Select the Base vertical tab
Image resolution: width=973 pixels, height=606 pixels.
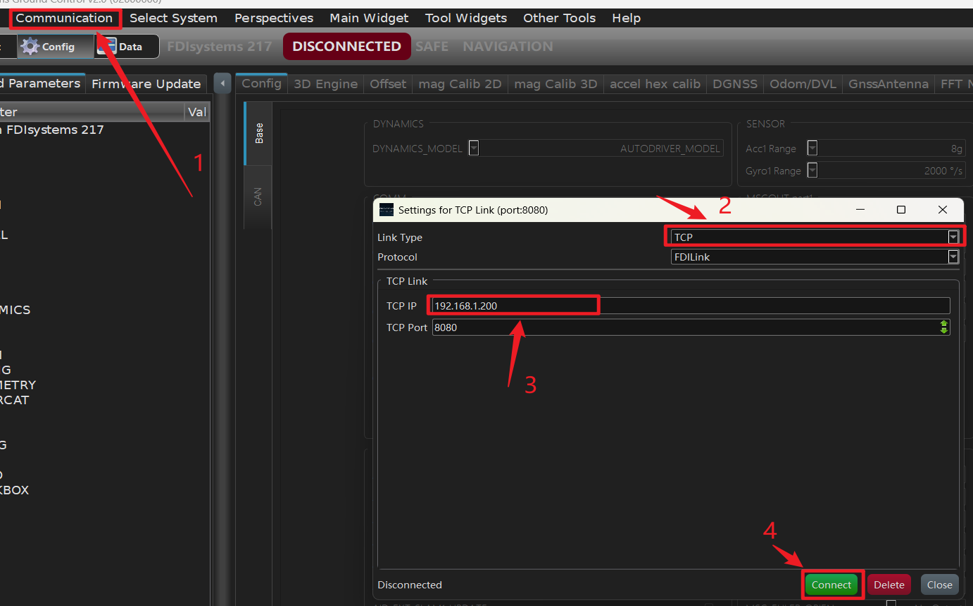[x=258, y=133]
